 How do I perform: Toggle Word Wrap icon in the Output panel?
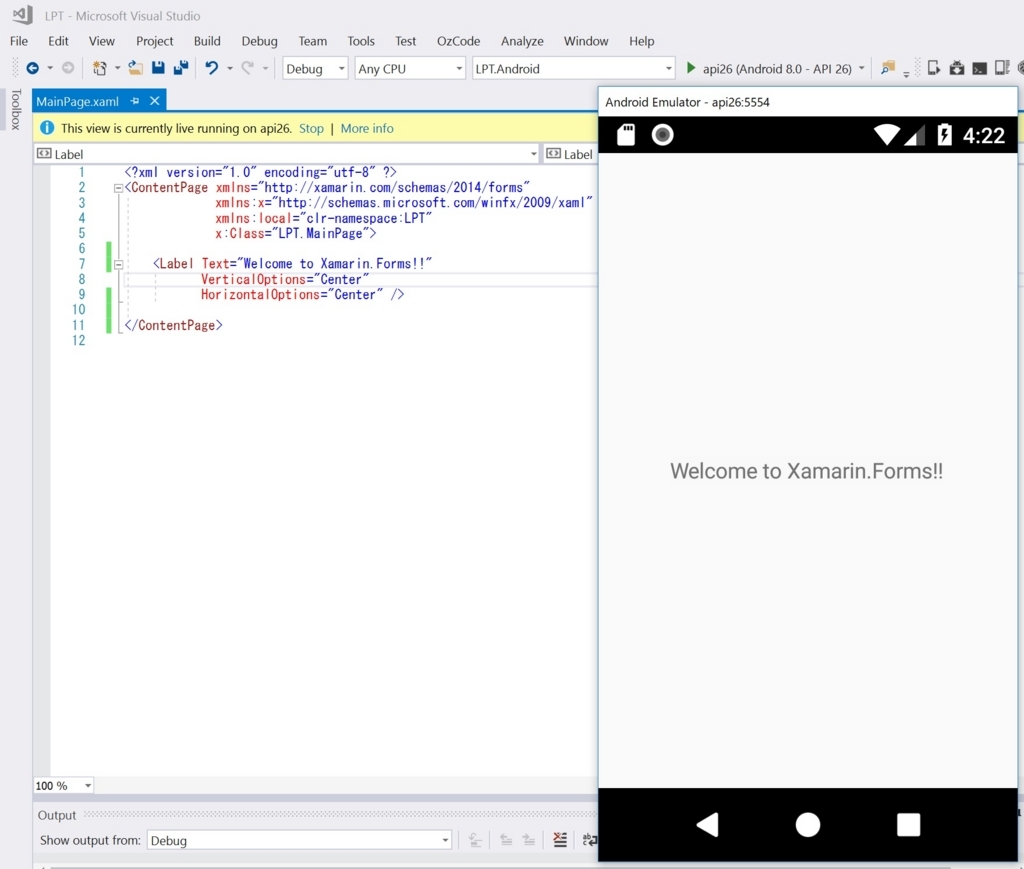[589, 840]
